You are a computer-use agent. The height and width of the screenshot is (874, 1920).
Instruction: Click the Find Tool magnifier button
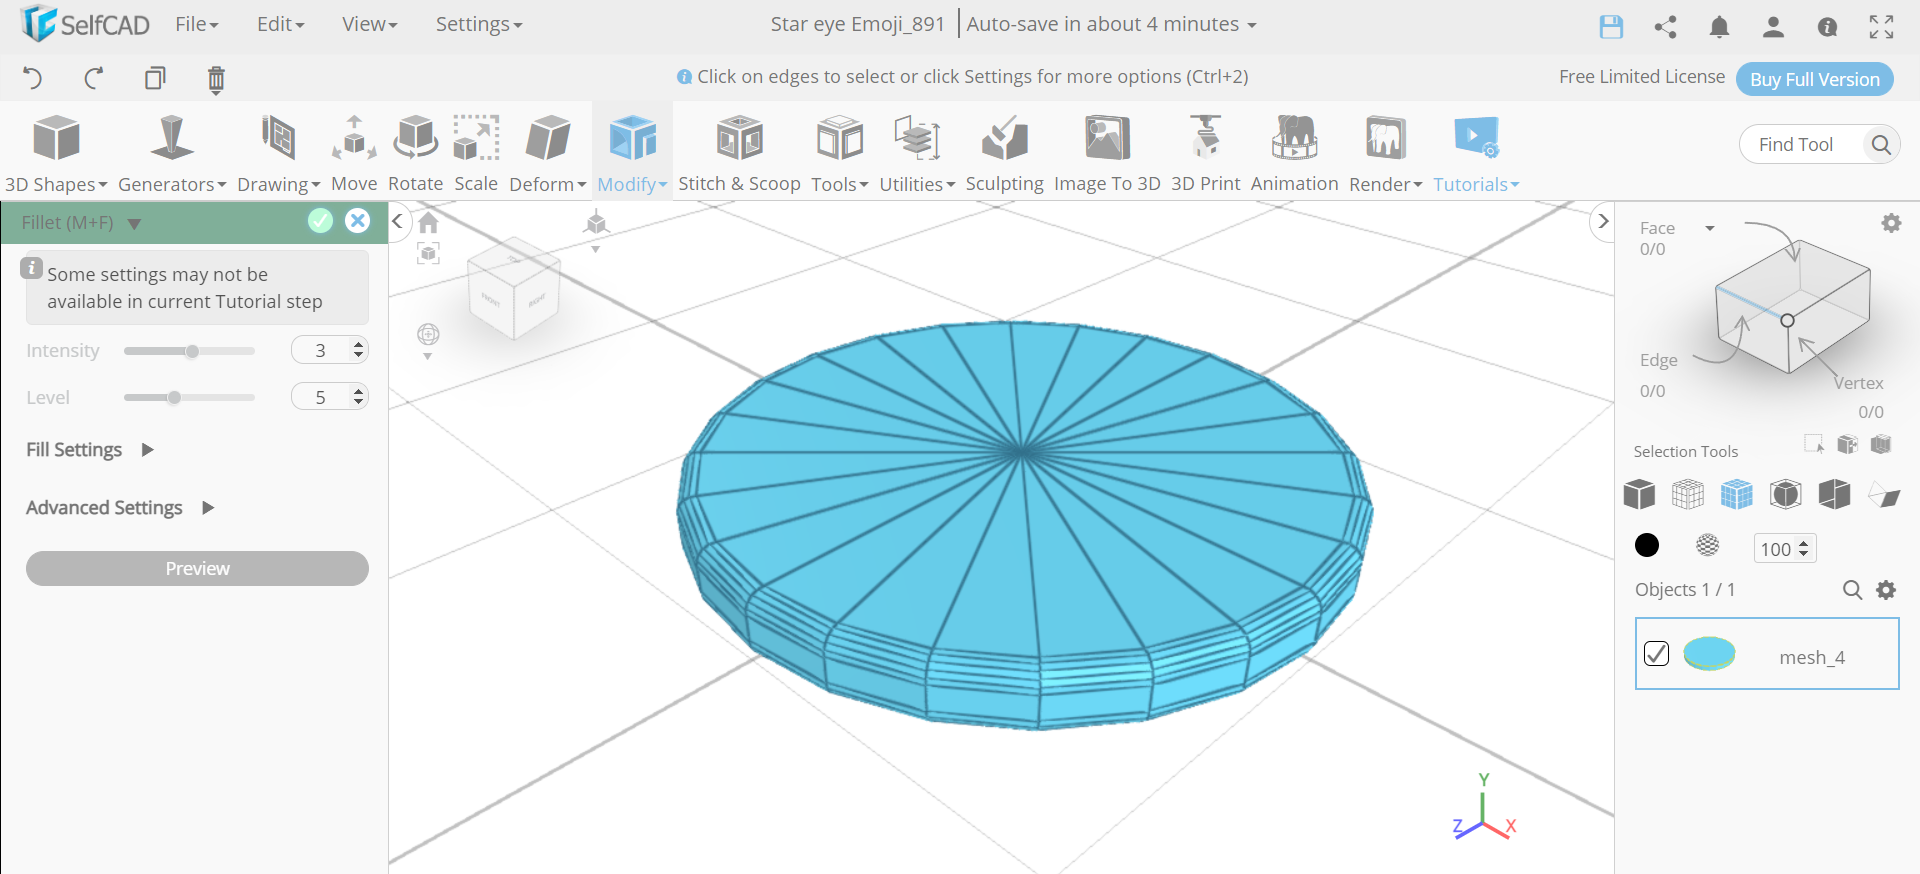point(1880,145)
